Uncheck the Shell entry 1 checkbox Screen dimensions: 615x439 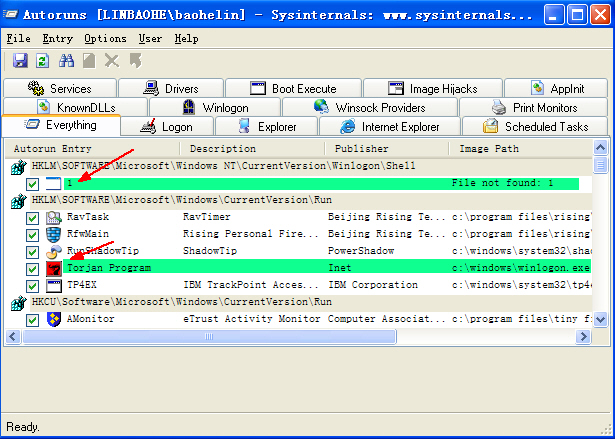click(32, 184)
